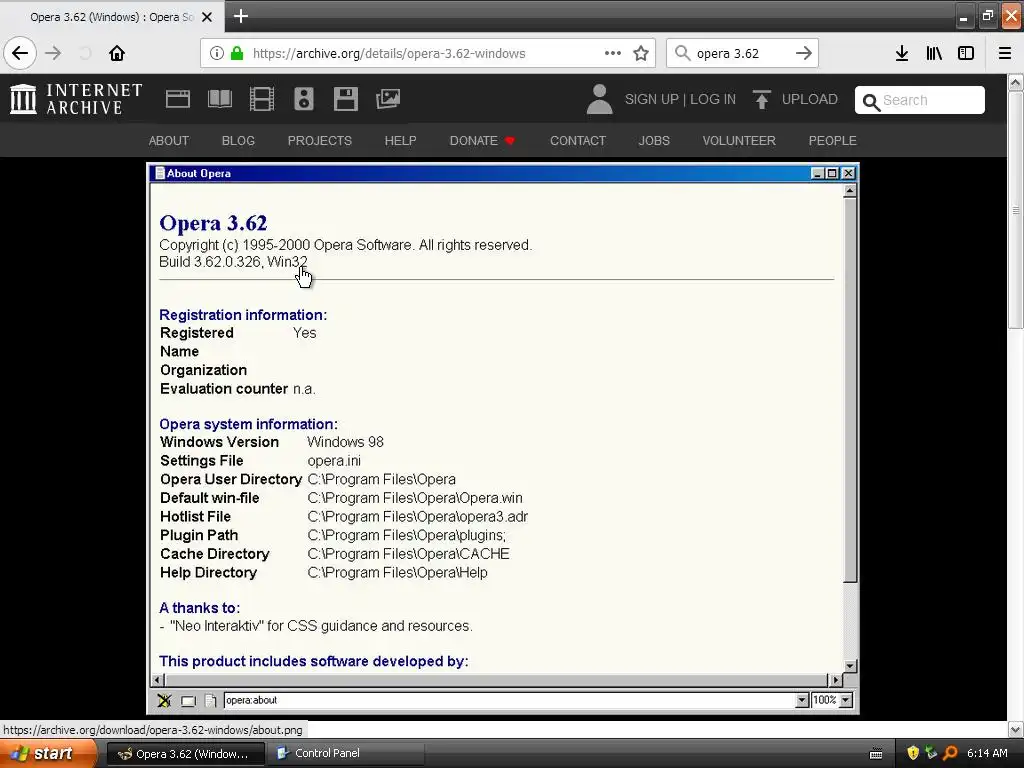Image resolution: width=1024 pixels, height=768 pixels.
Task: Open the Texts book icon
Action: tap(219, 99)
